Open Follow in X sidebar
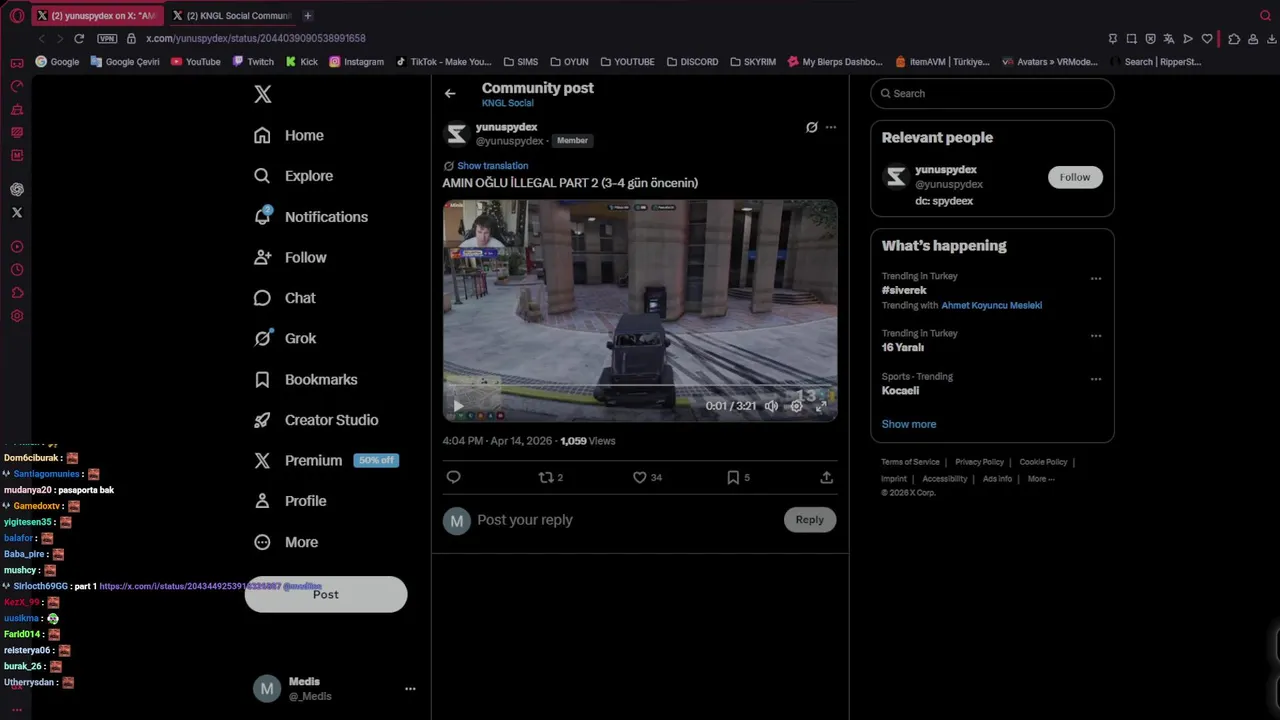 click(x=290, y=257)
